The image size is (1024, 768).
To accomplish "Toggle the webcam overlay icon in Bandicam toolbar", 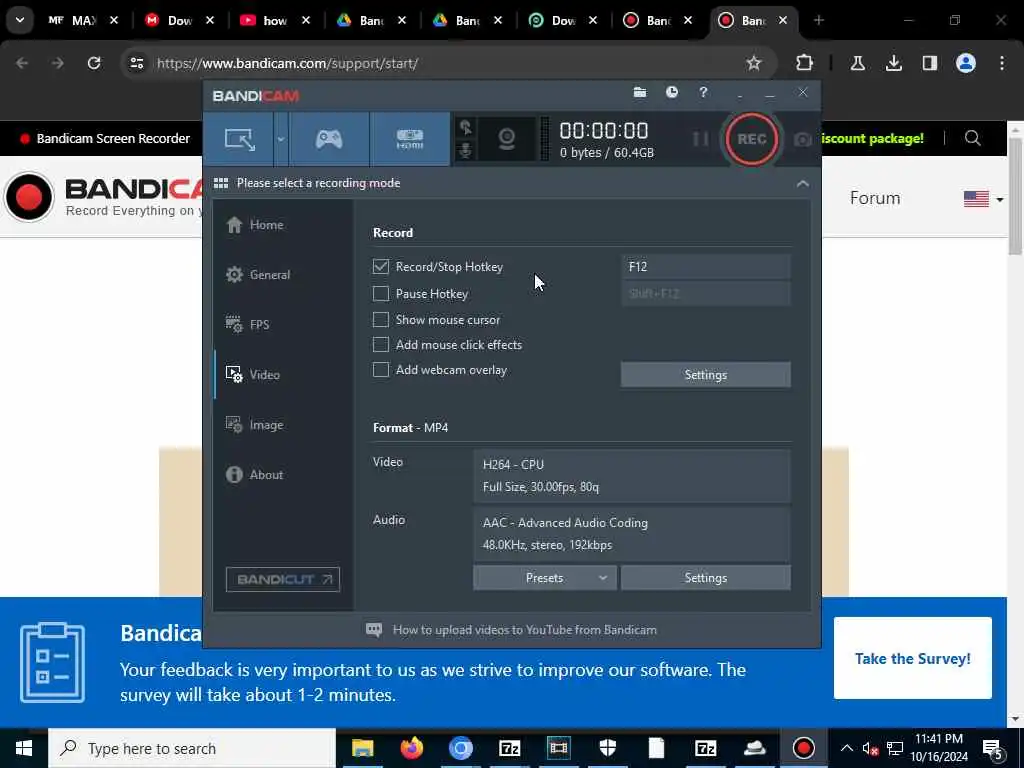I will coord(507,139).
